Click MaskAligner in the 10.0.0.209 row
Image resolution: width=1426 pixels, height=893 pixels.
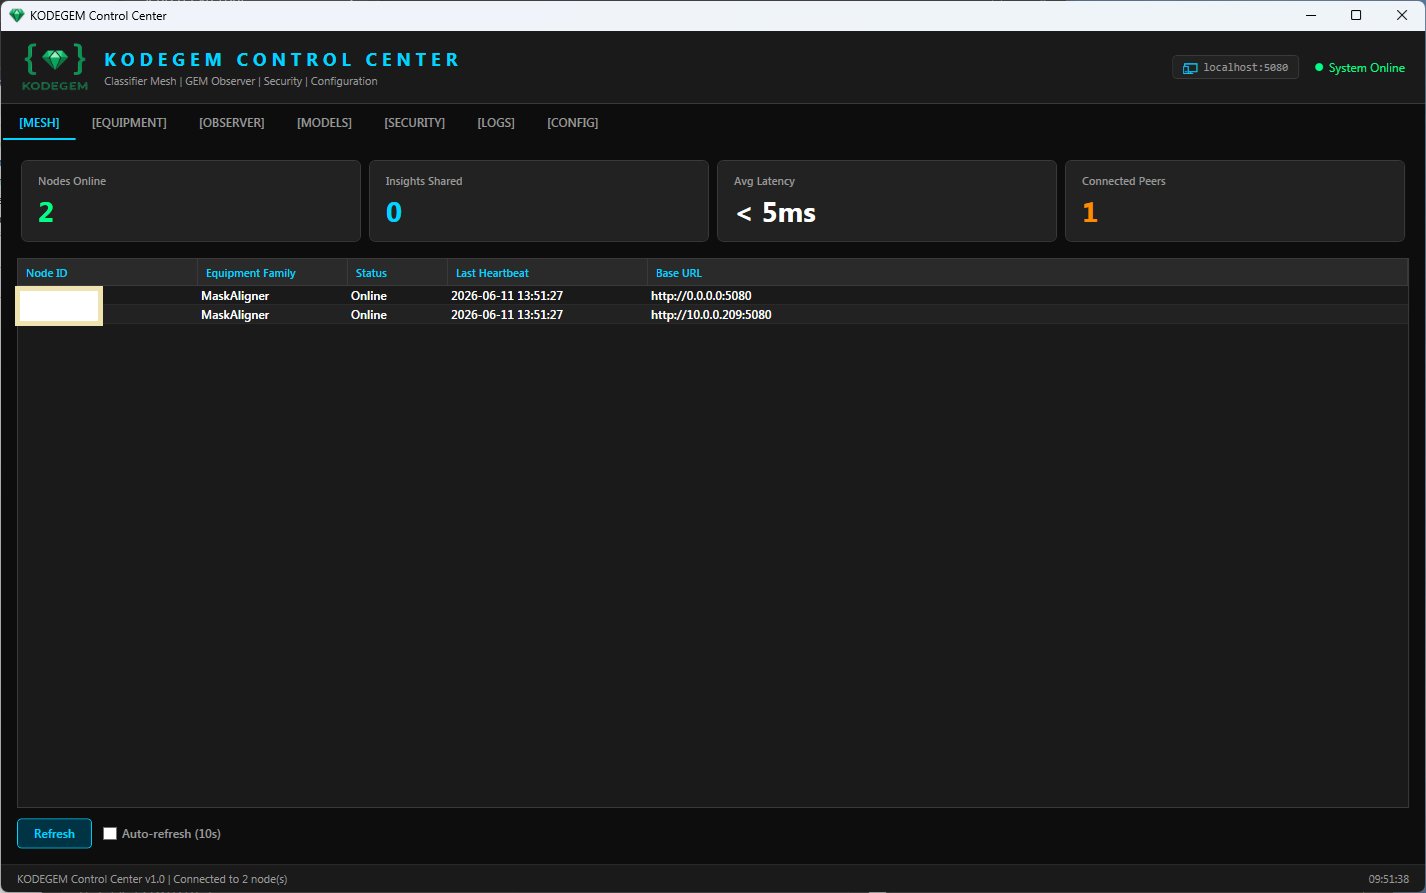(x=235, y=315)
